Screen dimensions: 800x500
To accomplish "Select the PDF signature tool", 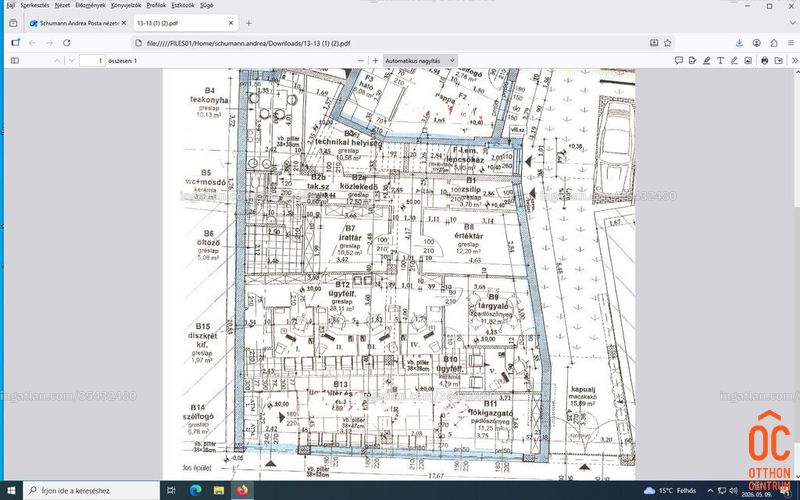I will (x=692, y=61).
